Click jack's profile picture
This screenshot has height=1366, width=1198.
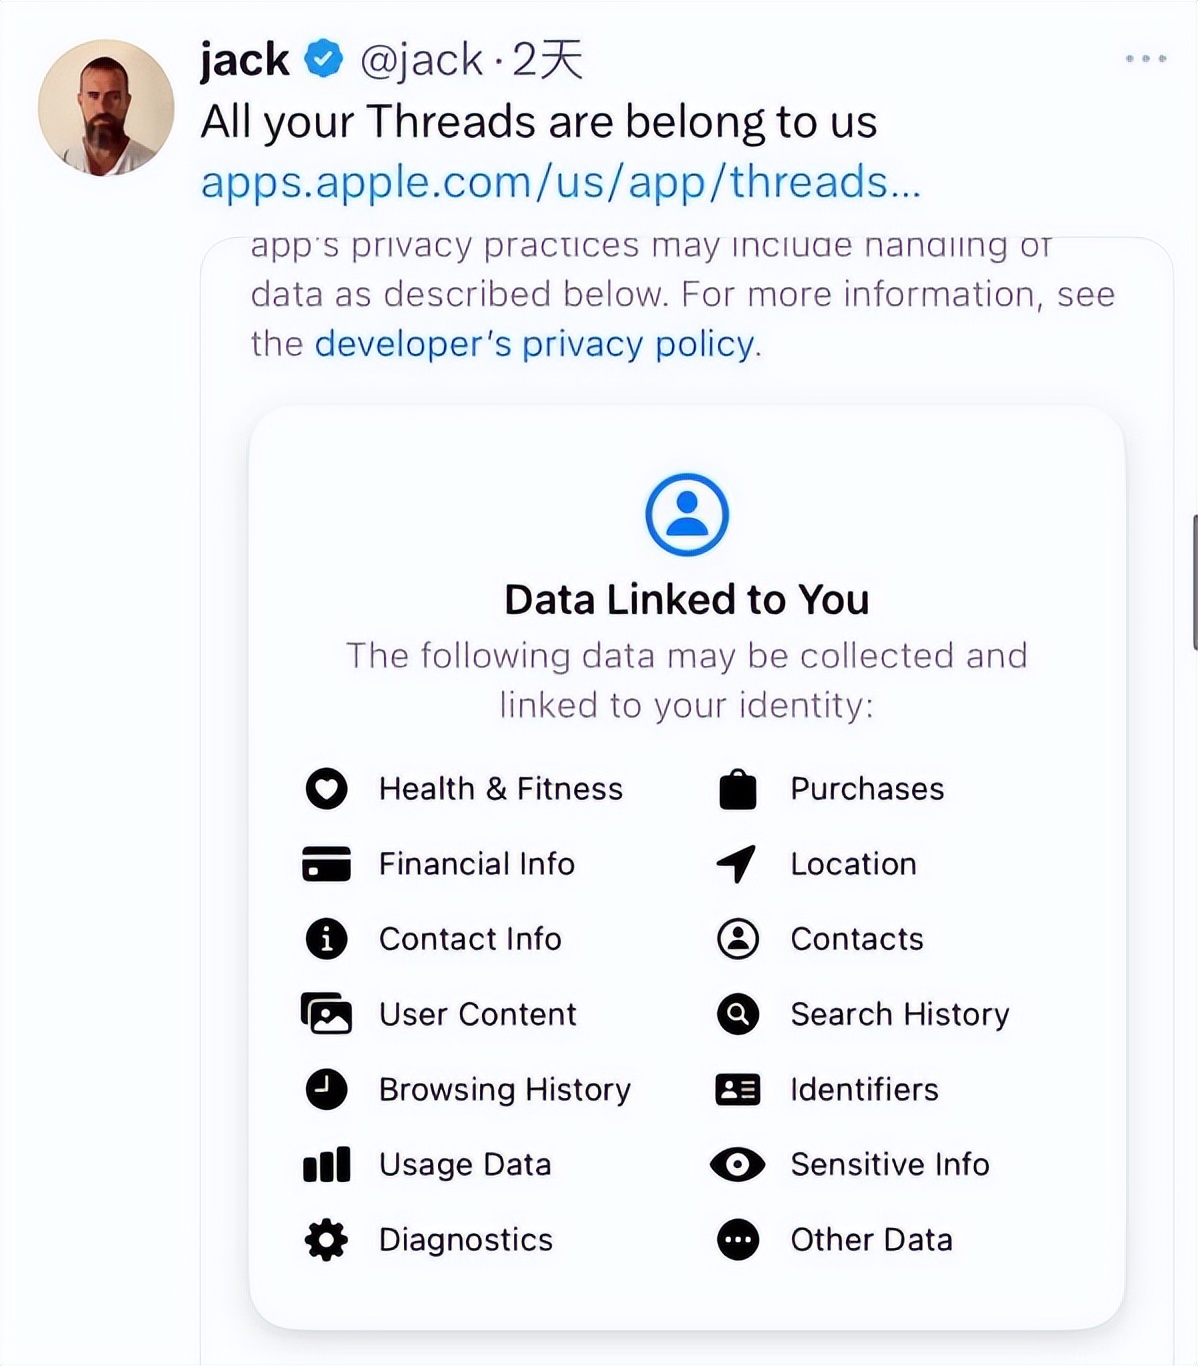point(106,108)
